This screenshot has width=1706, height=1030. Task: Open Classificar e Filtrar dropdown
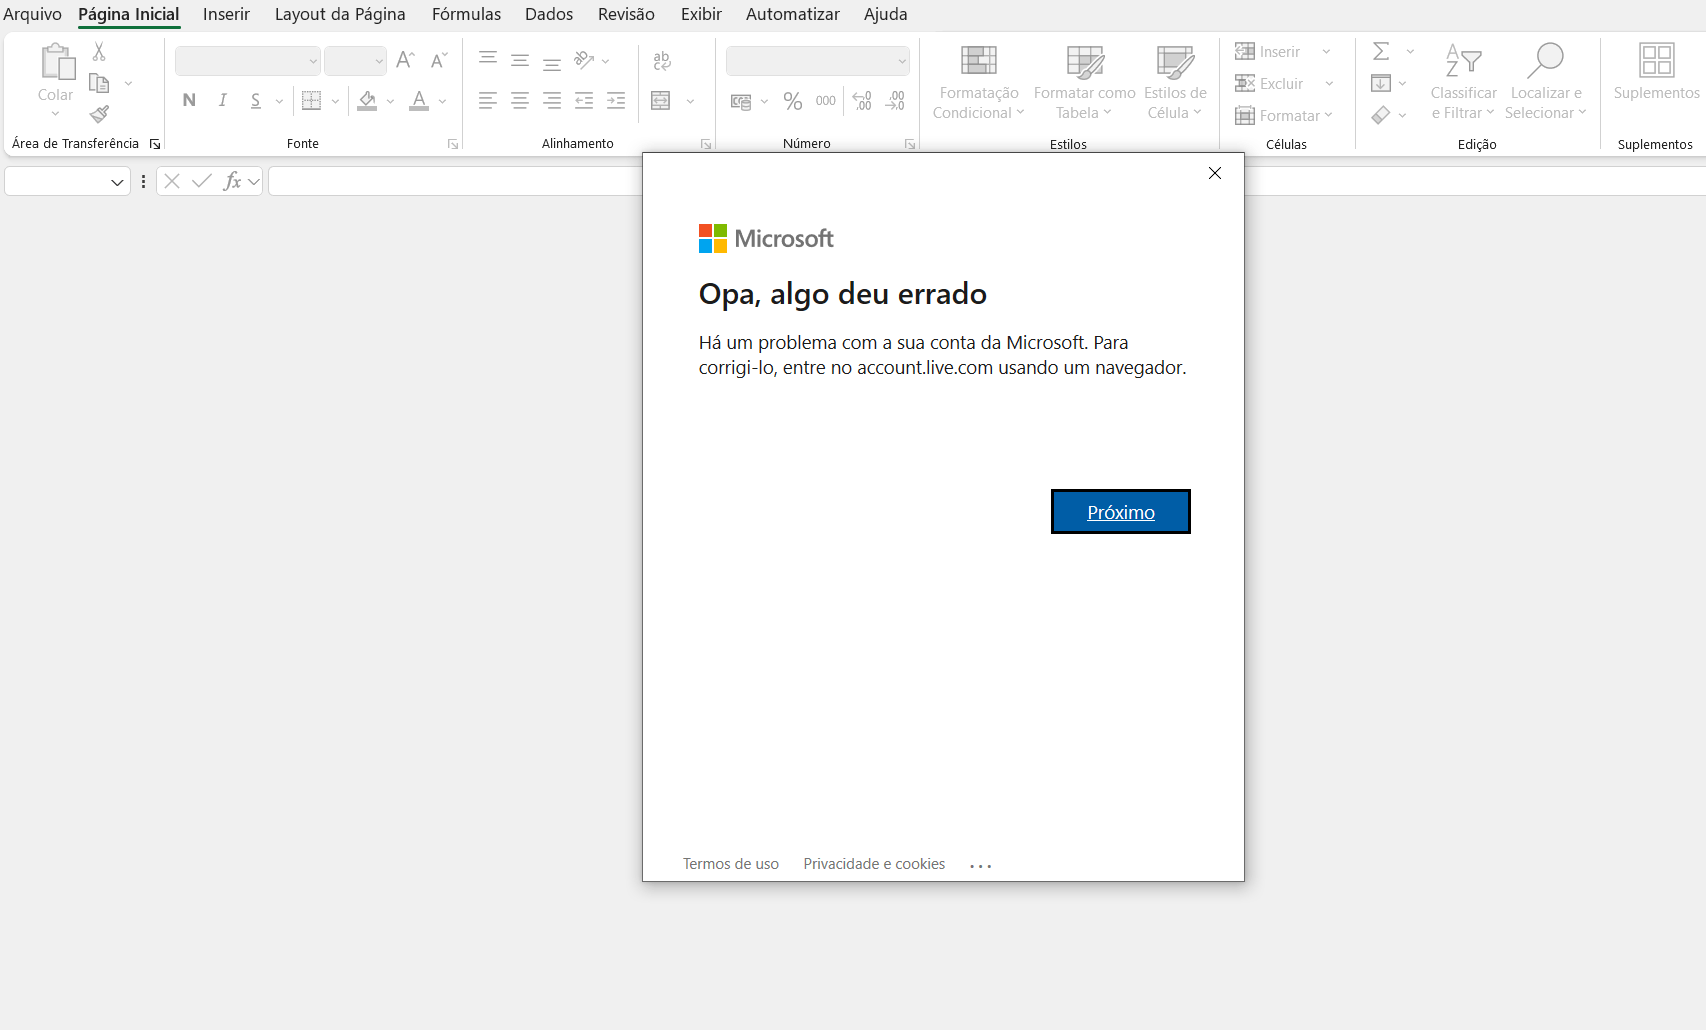click(x=1463, y=82)
